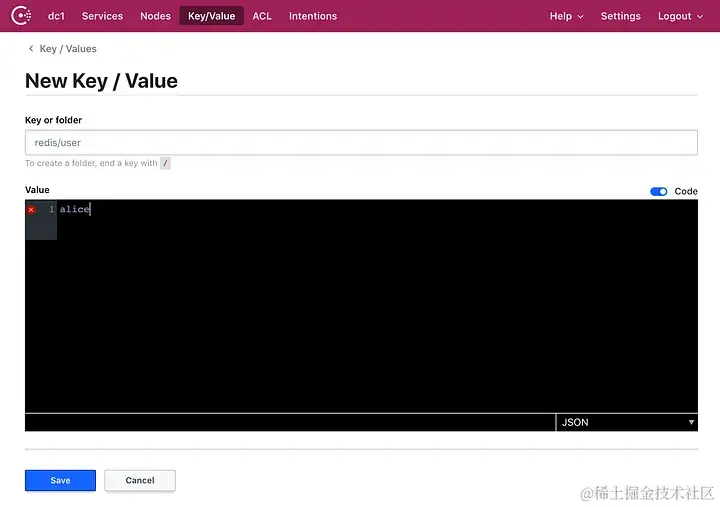Click the Consul logo icon
The height and width of the screenshot is (507, 720).
[x=21, y=16]
